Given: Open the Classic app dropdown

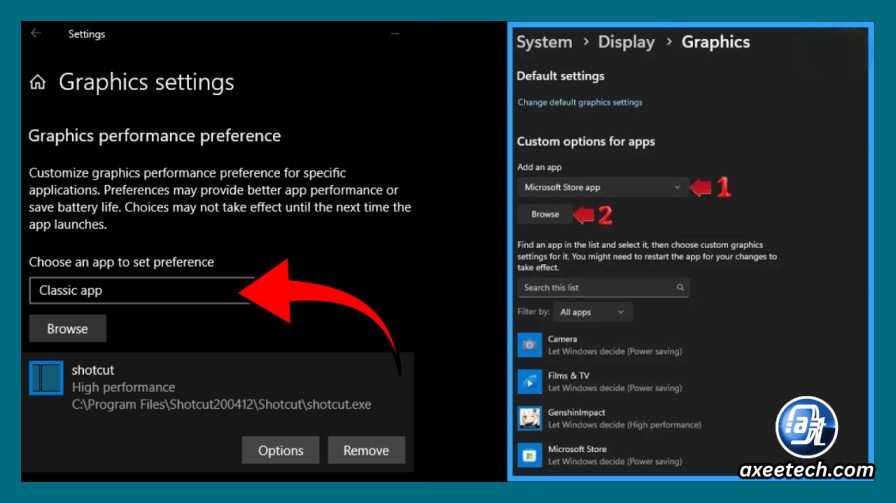Looking at the screenshot, I should coord(141,290).
